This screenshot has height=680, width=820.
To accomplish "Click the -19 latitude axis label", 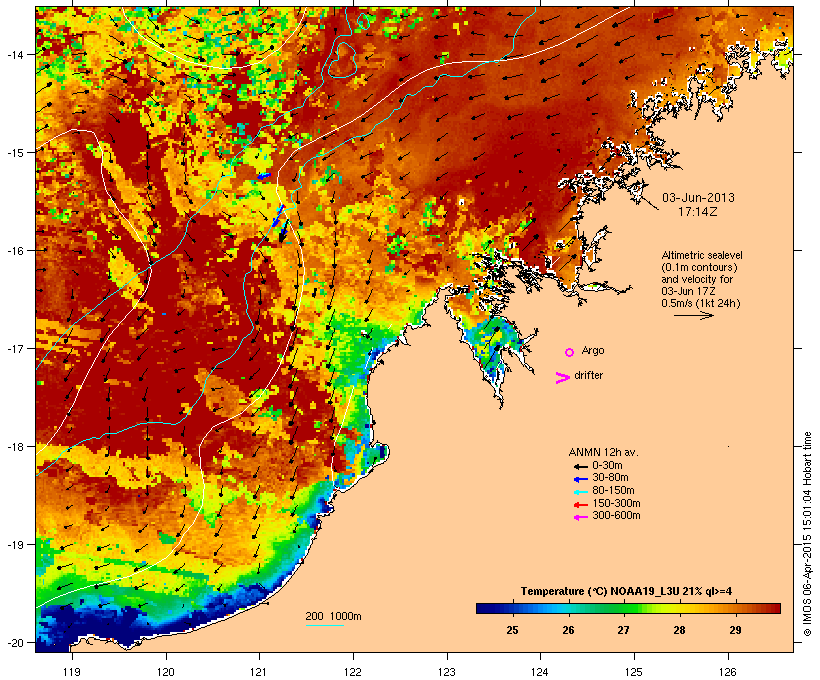I will pos(15,545).
